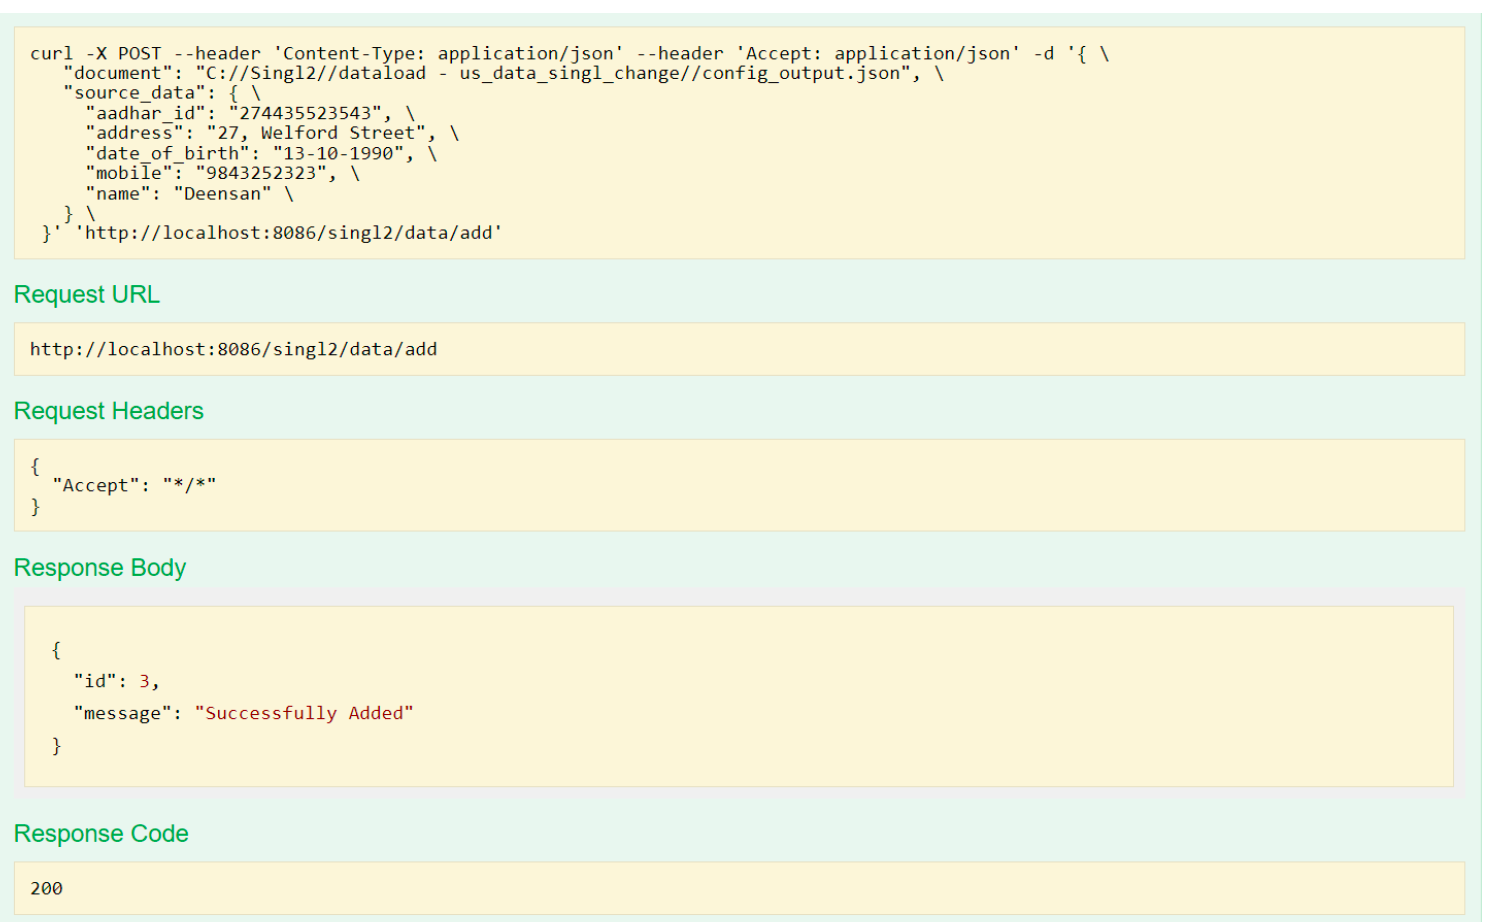
Task: Click the Response Code heading
Action: point(101,834)
